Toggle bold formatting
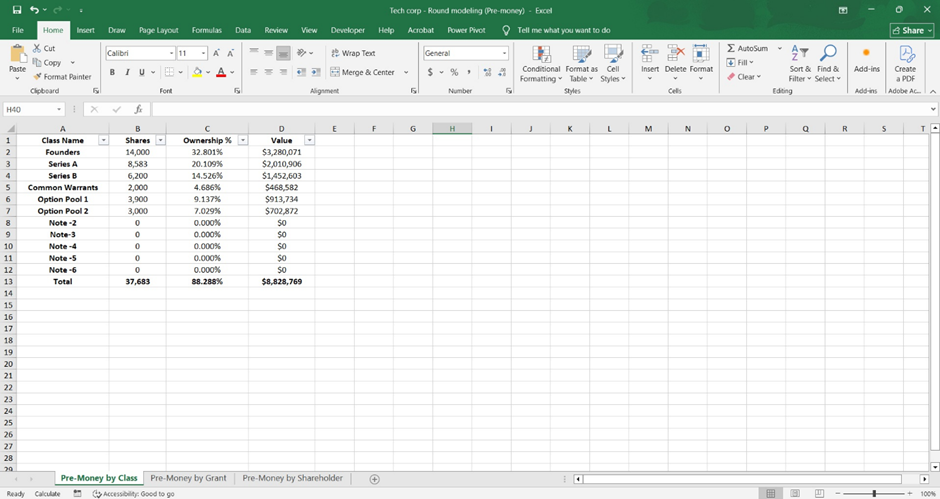This screenshot has height=499, width=940. click(113, 72)
